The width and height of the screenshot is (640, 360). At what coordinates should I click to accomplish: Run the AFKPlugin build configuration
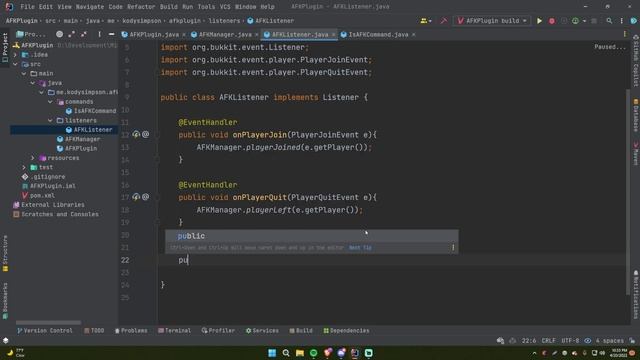539,21
